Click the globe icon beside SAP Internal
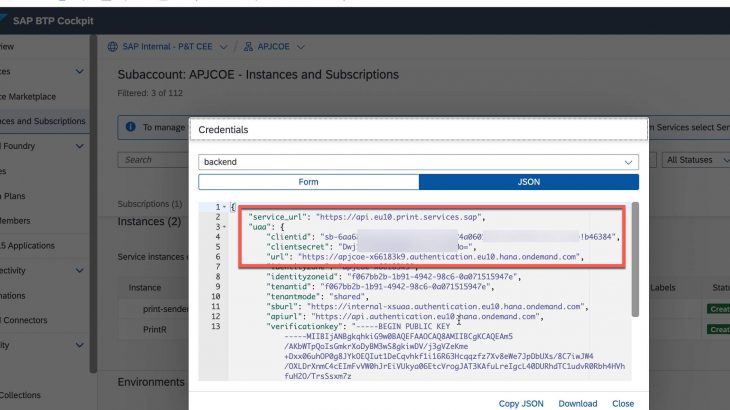The width and height of the screenshot is (730, 410). (x=113, y=47)
